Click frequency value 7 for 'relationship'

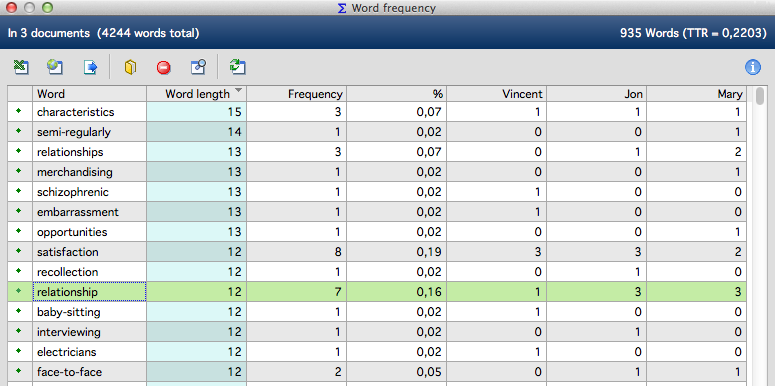[x=339, y=292]
